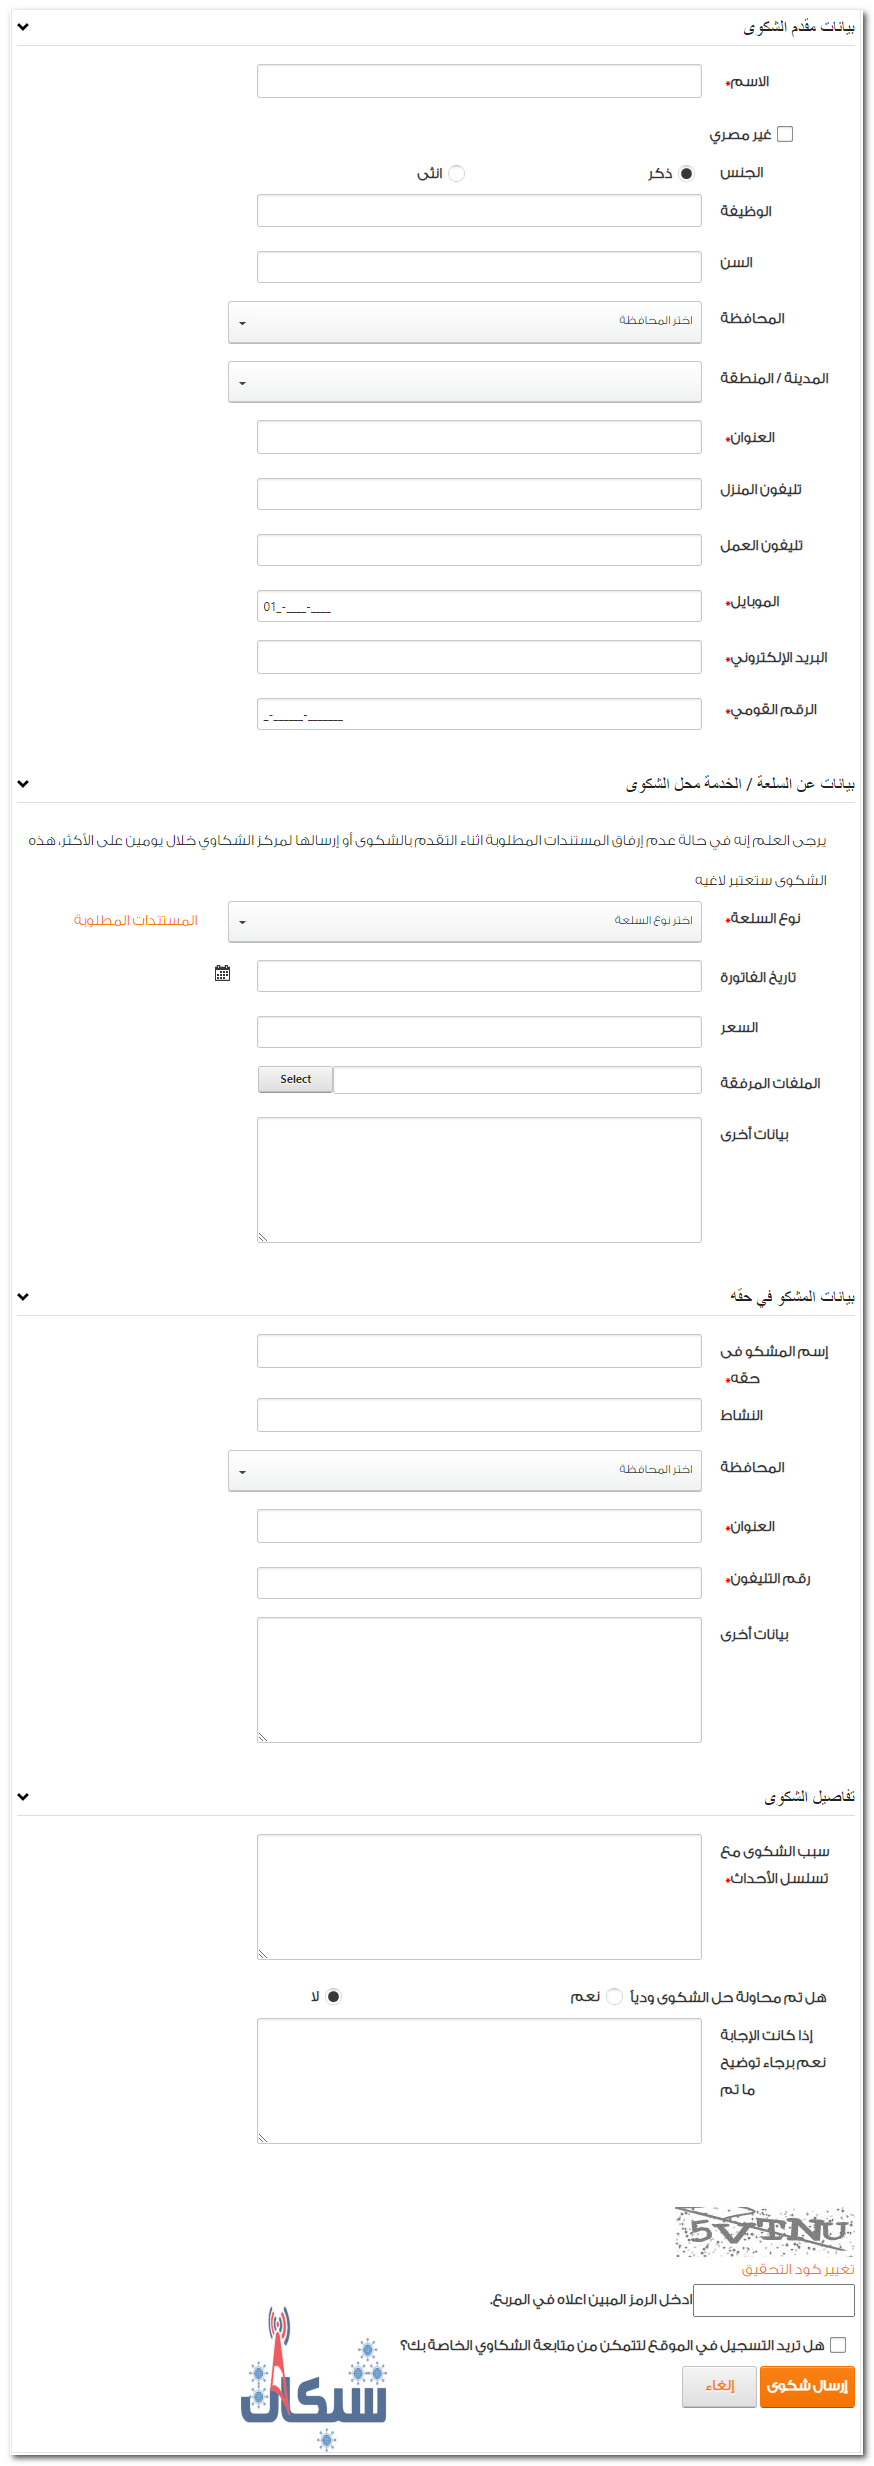Collapse the بيانات مقدم الشكوى section

(x=21, y=26)
